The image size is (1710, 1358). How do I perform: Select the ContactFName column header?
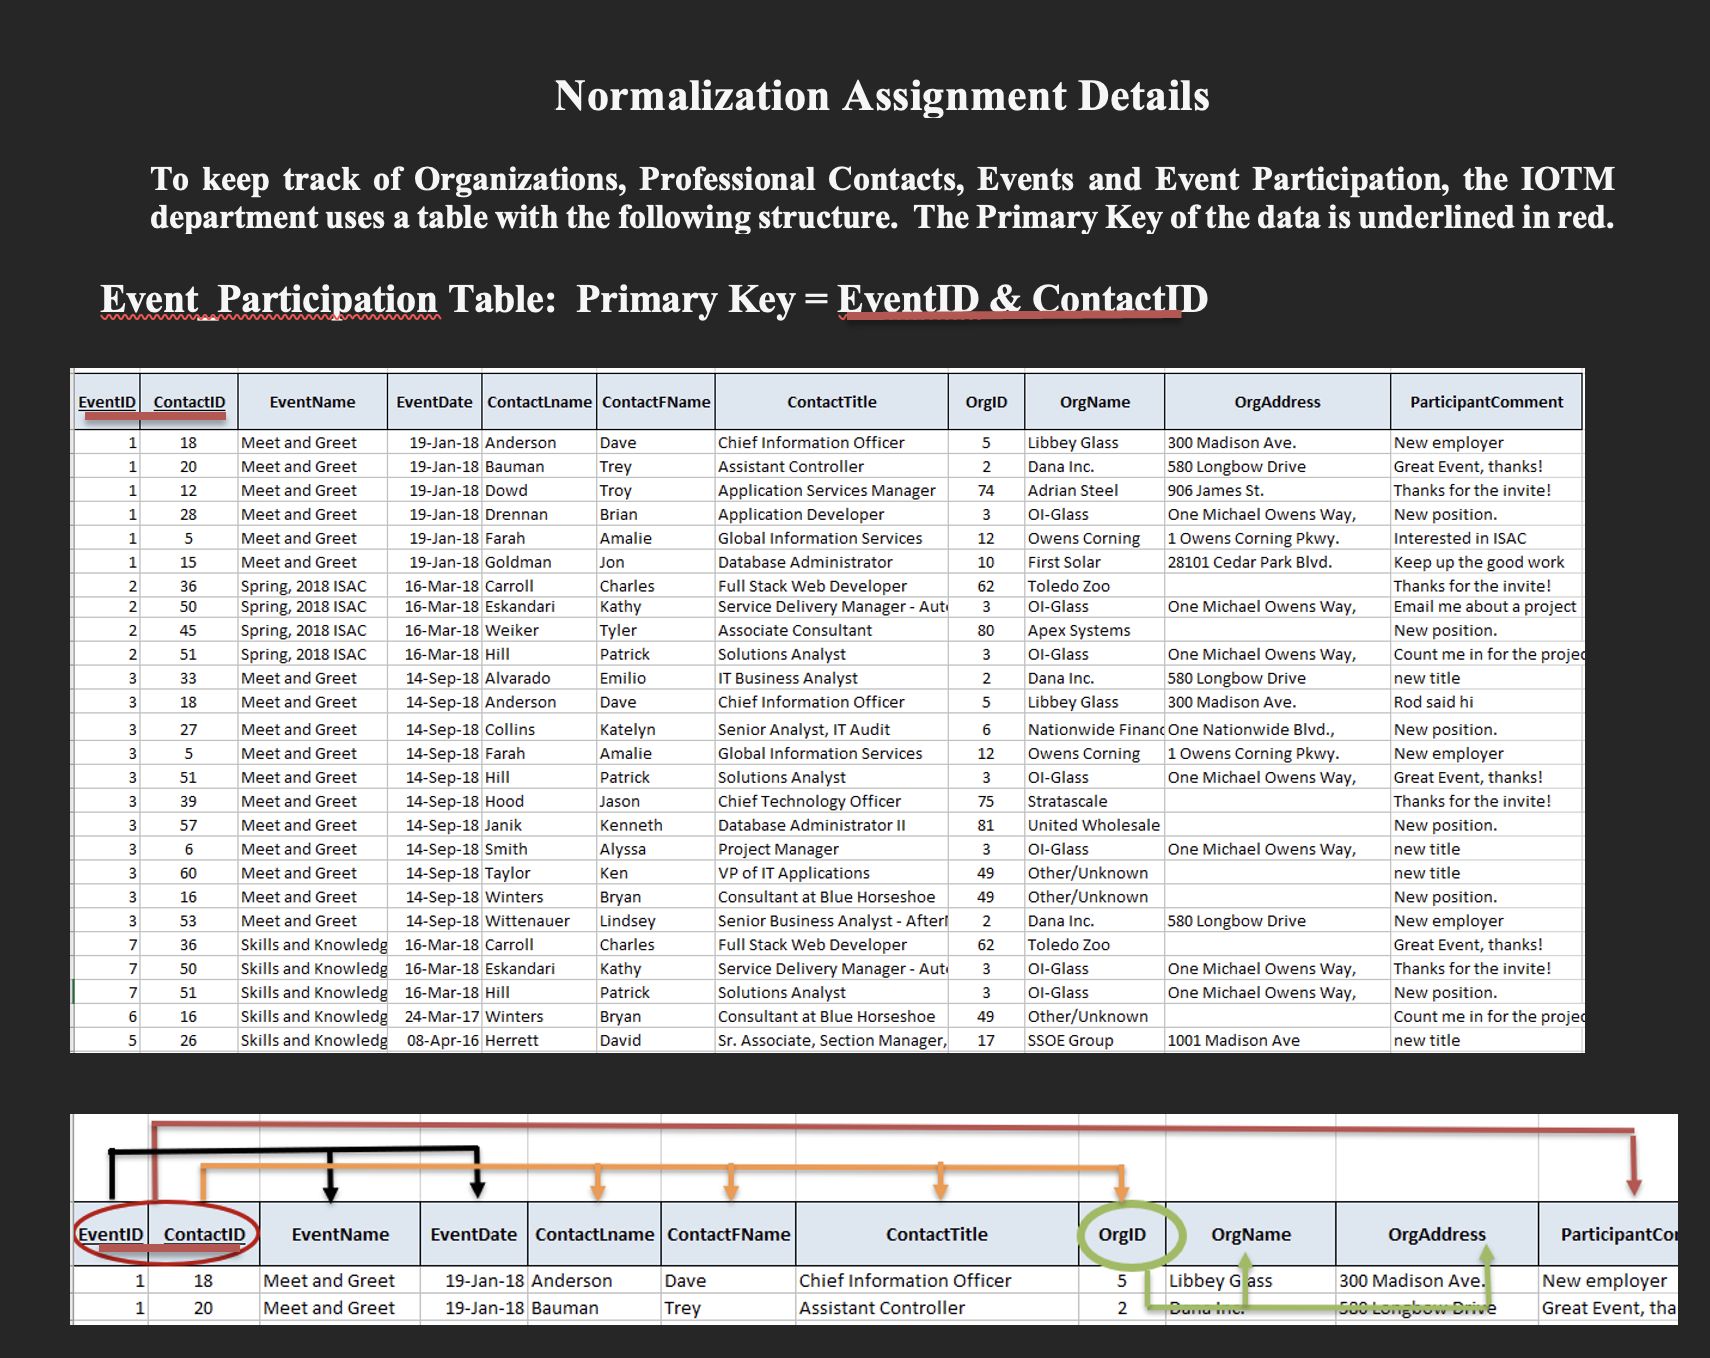(655, 401)
